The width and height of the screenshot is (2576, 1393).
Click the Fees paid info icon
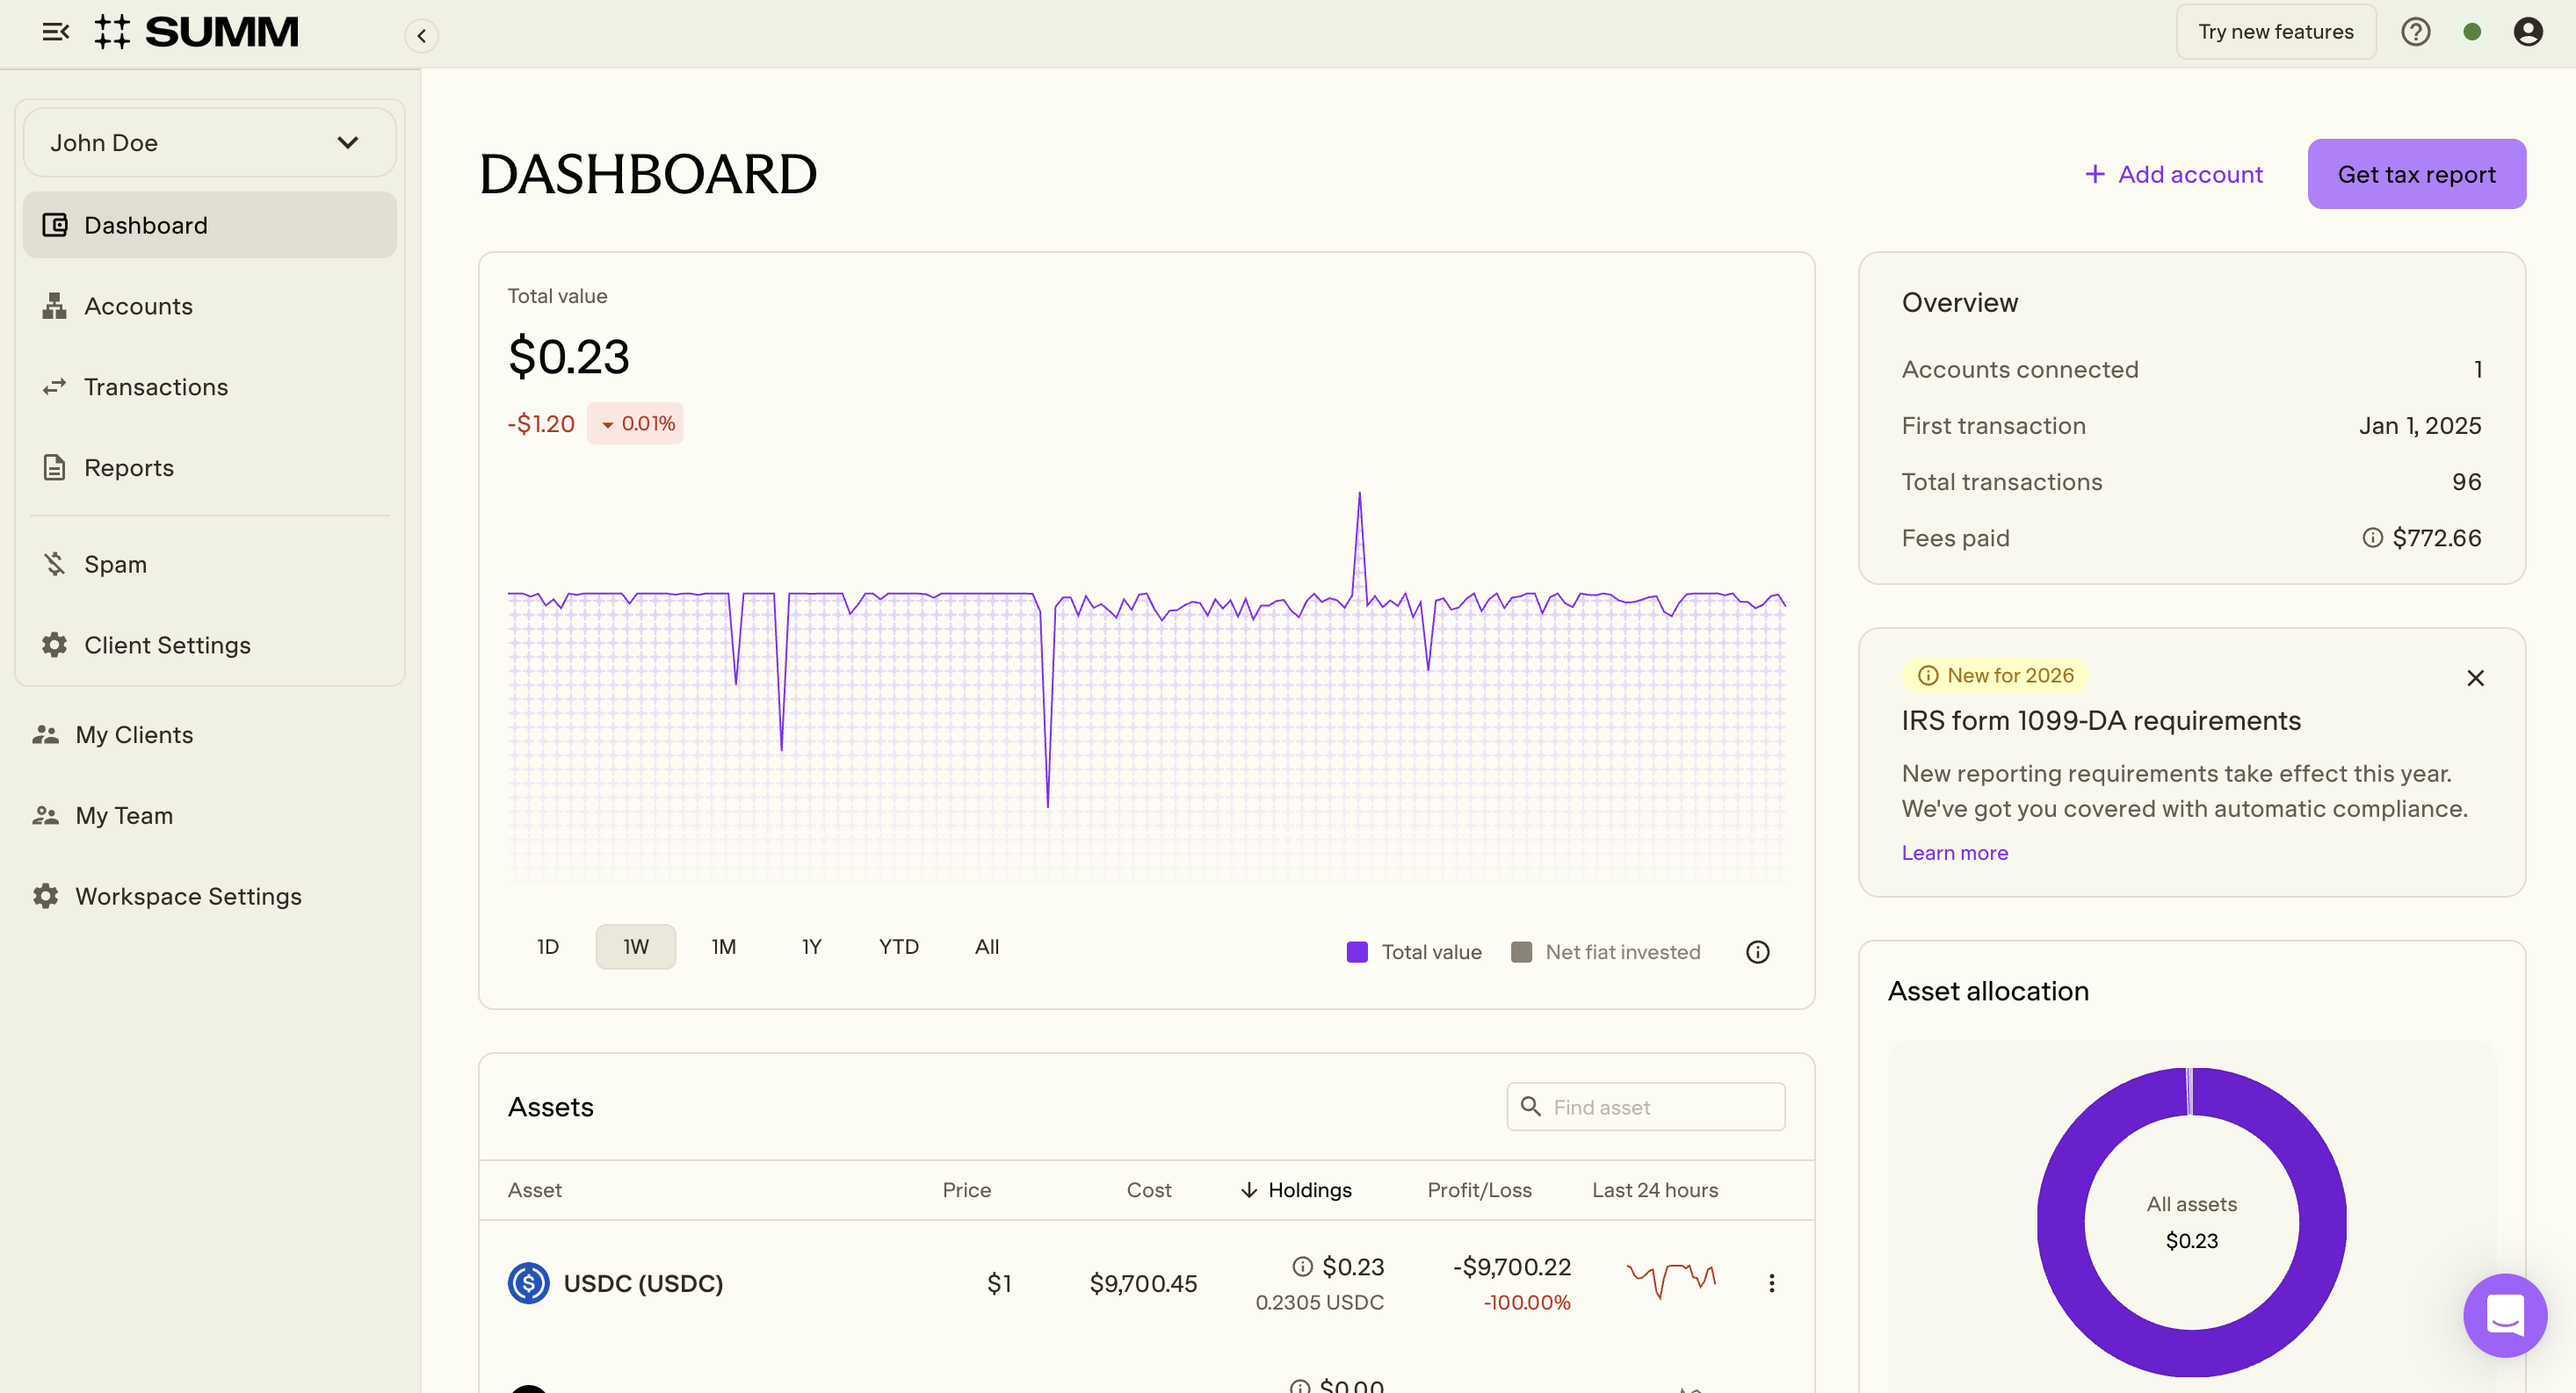2371,538
